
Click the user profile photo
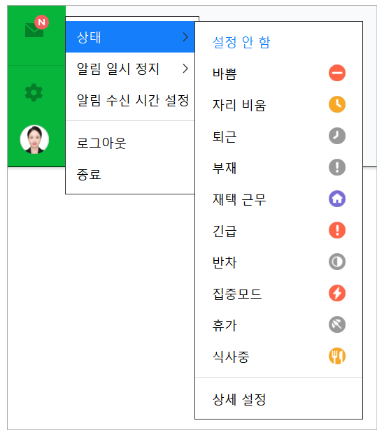[34, 139]
